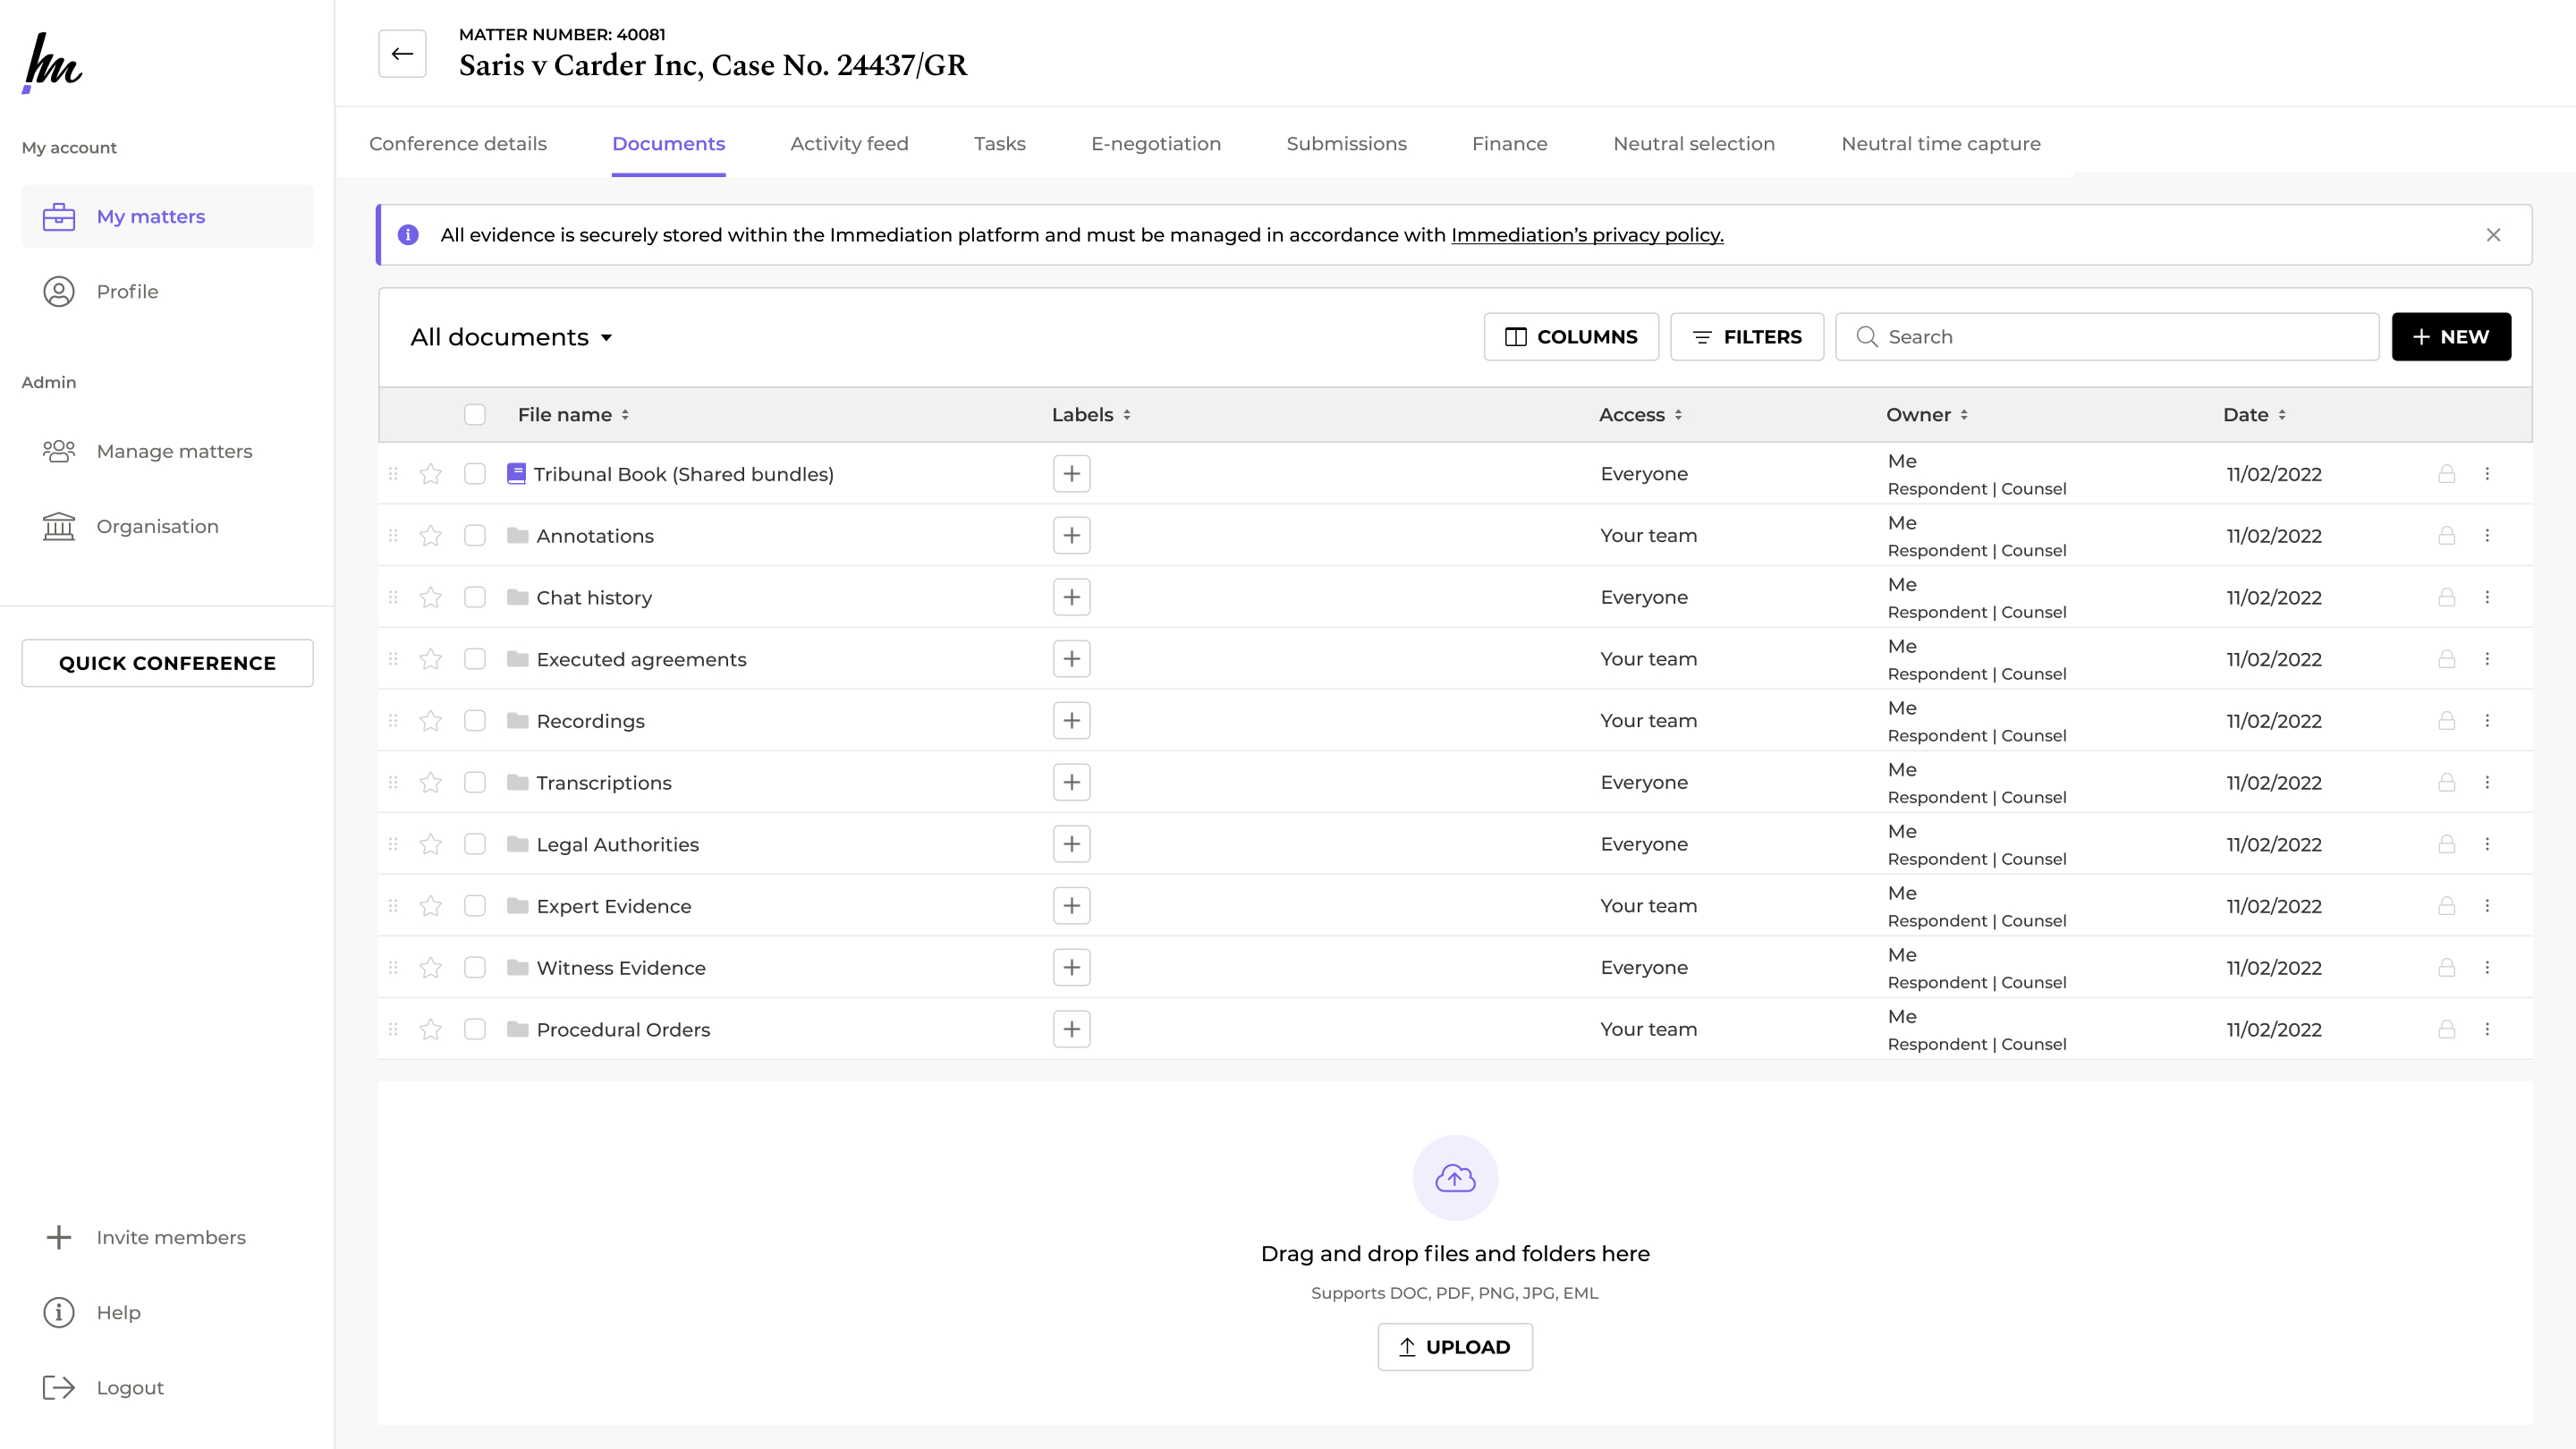Open the Tribunal Book shared bundles
This screenshot has width=2576, height=1449.
click(684, 474)
